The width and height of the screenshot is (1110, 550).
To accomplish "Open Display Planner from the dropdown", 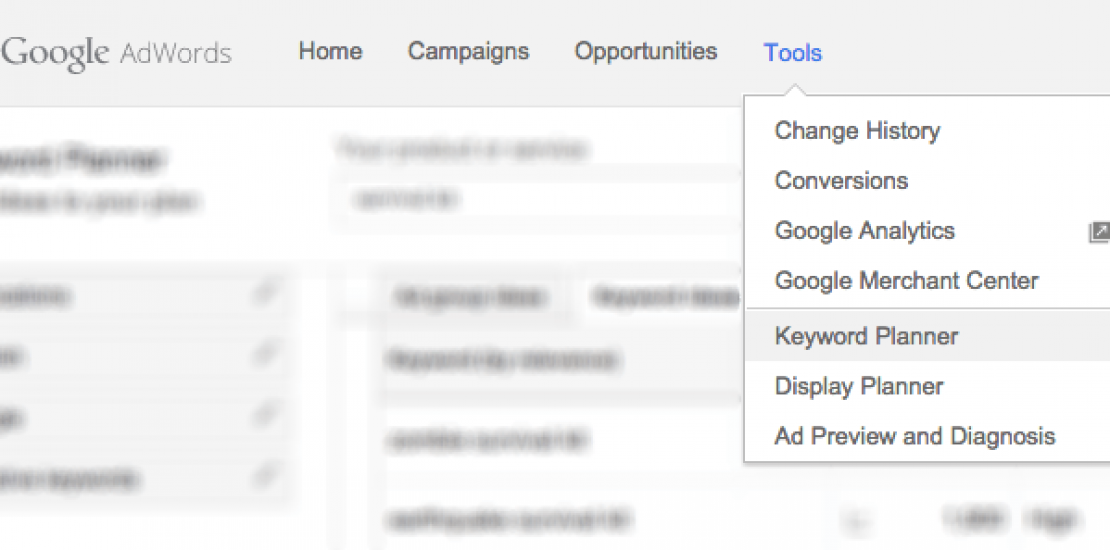I will click(859, 386).
